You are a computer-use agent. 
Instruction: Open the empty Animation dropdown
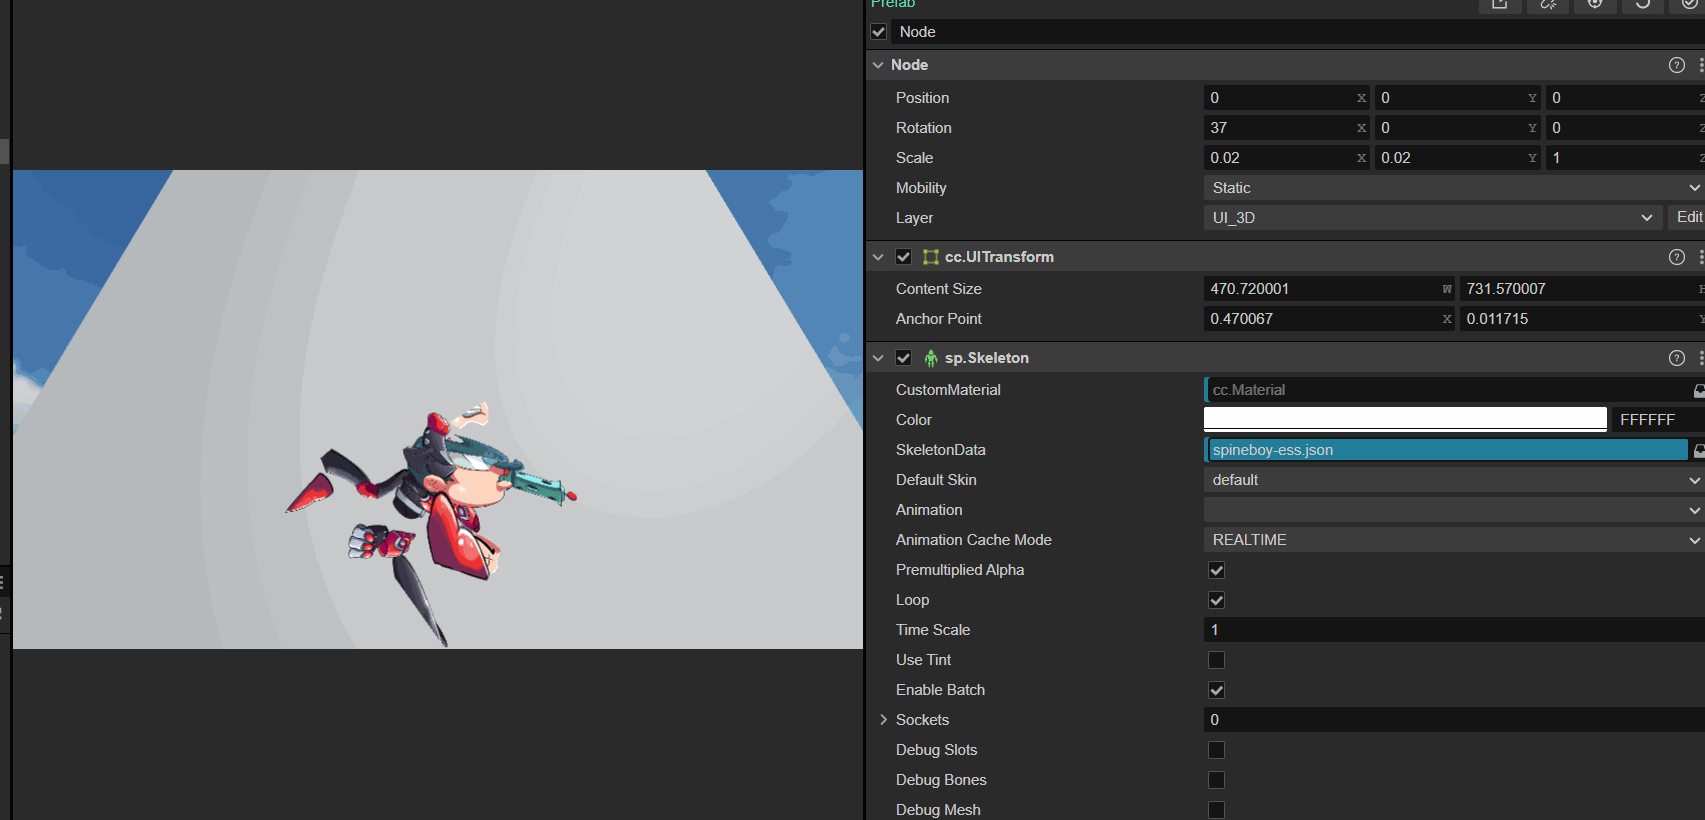click(1454, 510)
